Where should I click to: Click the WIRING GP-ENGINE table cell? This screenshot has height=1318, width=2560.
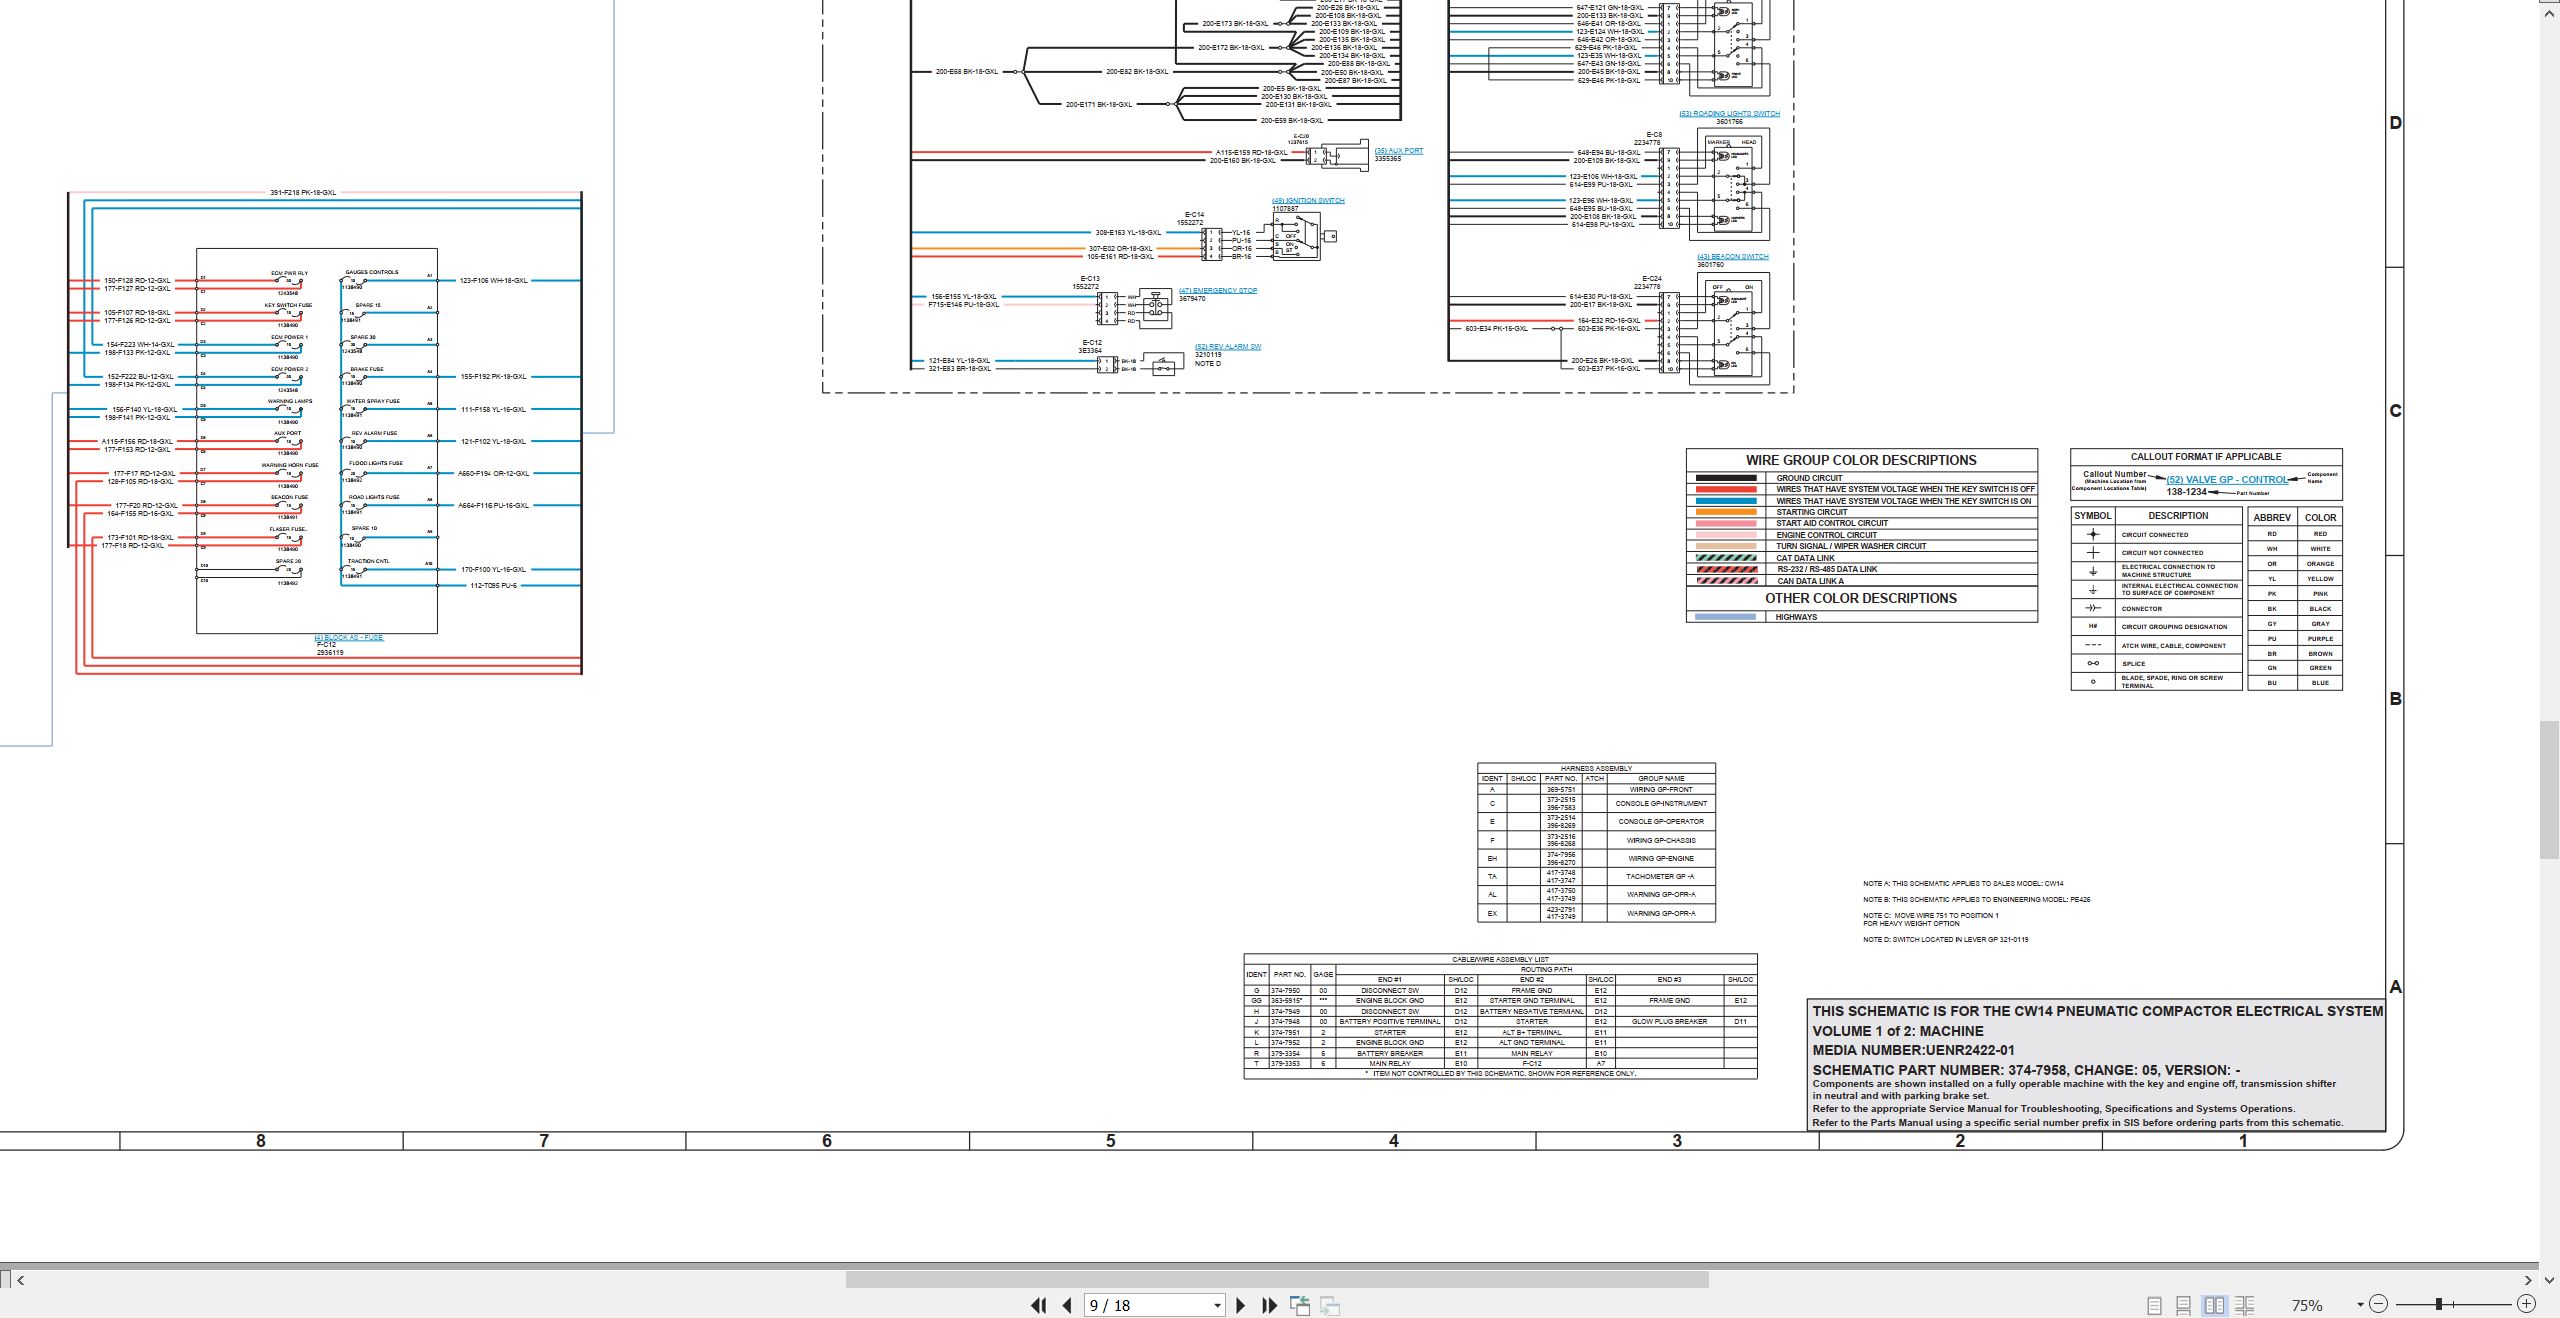(1661, 859)
